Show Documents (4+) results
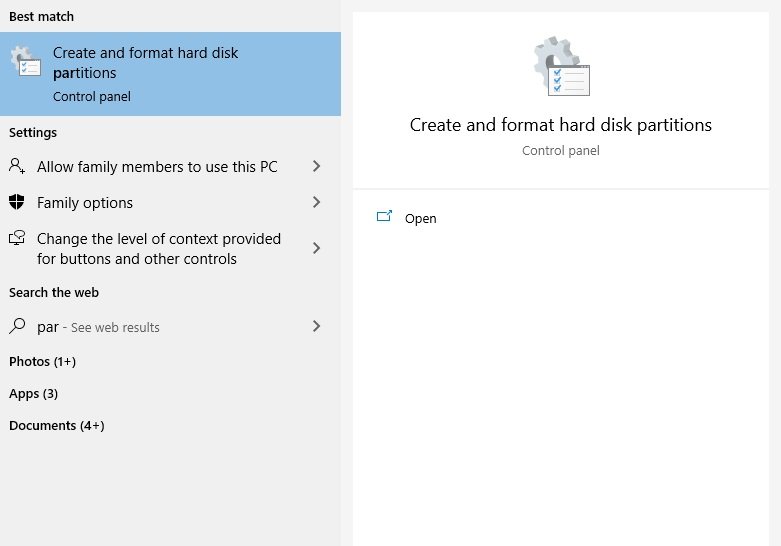Viewport: 781px width, 546px height. (x=56, y=425)
